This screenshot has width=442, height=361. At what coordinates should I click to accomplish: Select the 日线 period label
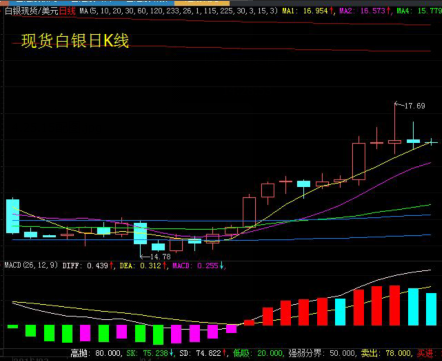(x=67, y=11)
